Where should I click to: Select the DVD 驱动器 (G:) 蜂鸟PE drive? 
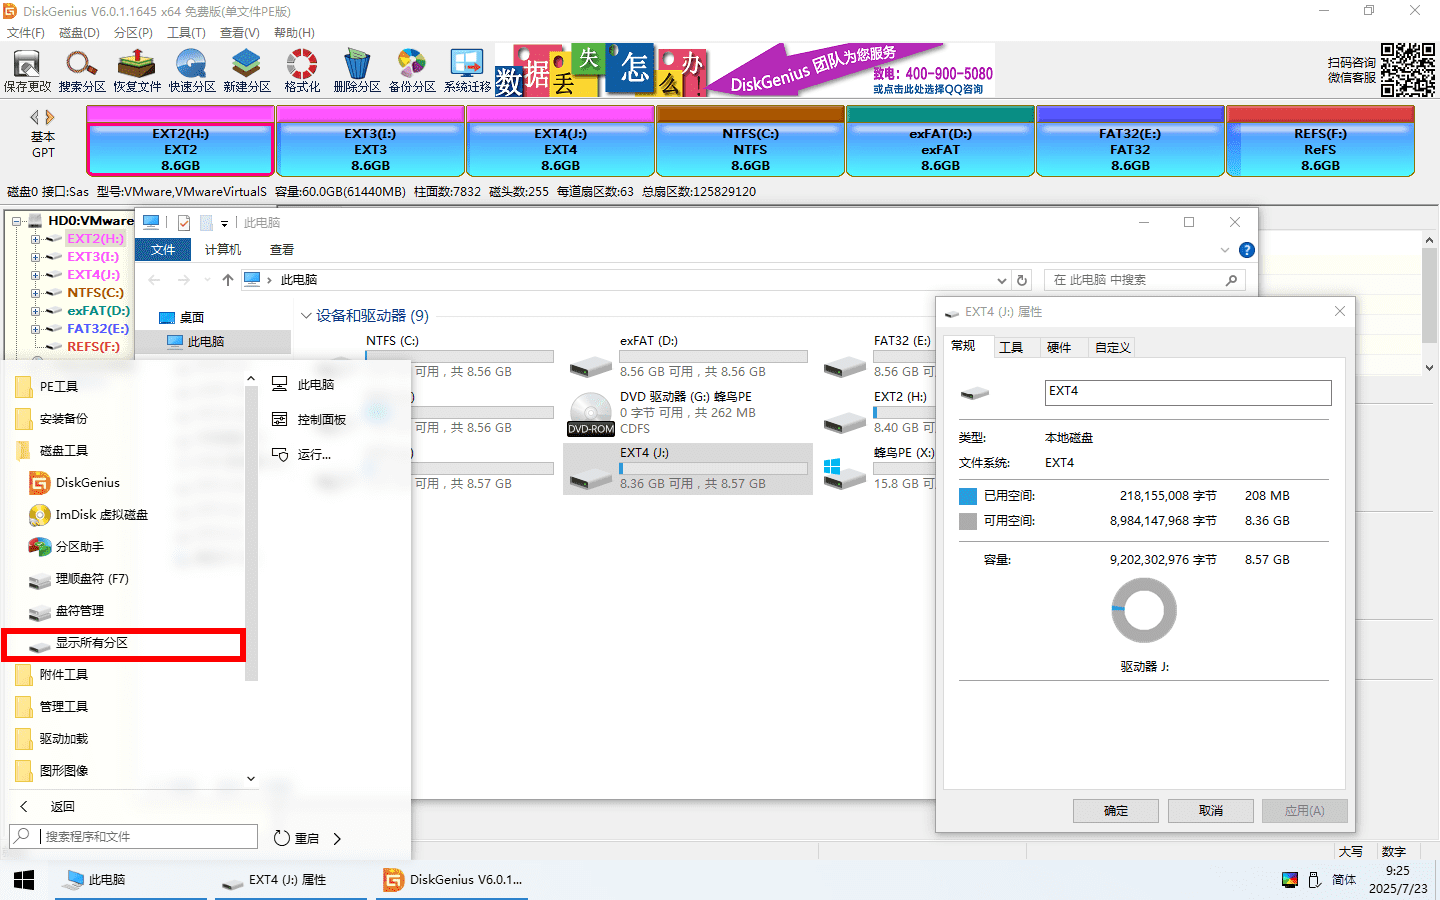point(688,413)
